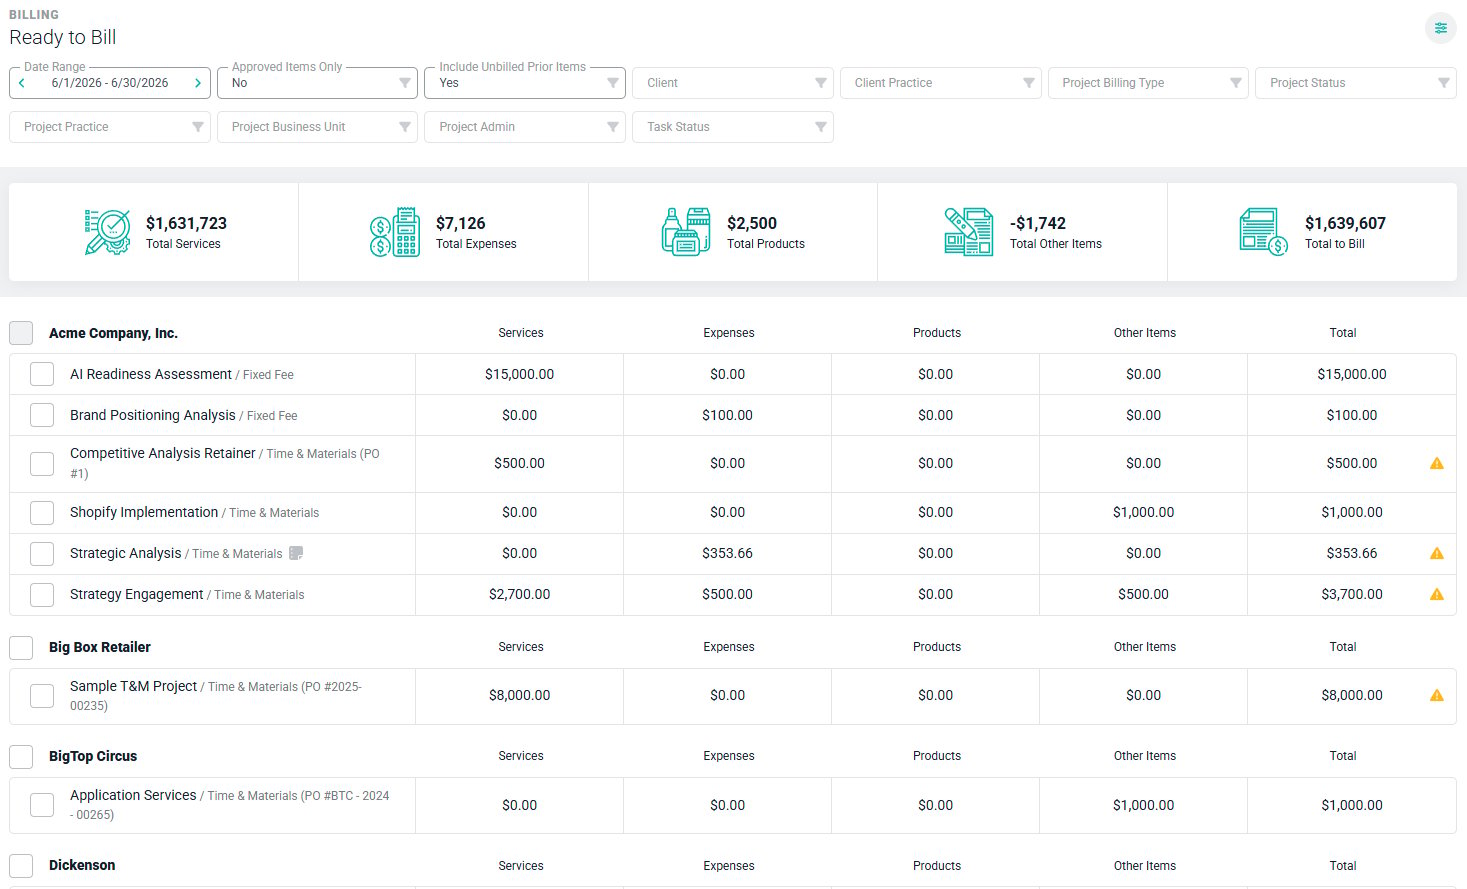Screen dimensions: 1467x889
Task: Expand the Task Status filter
Action: [x=733, y=127]
